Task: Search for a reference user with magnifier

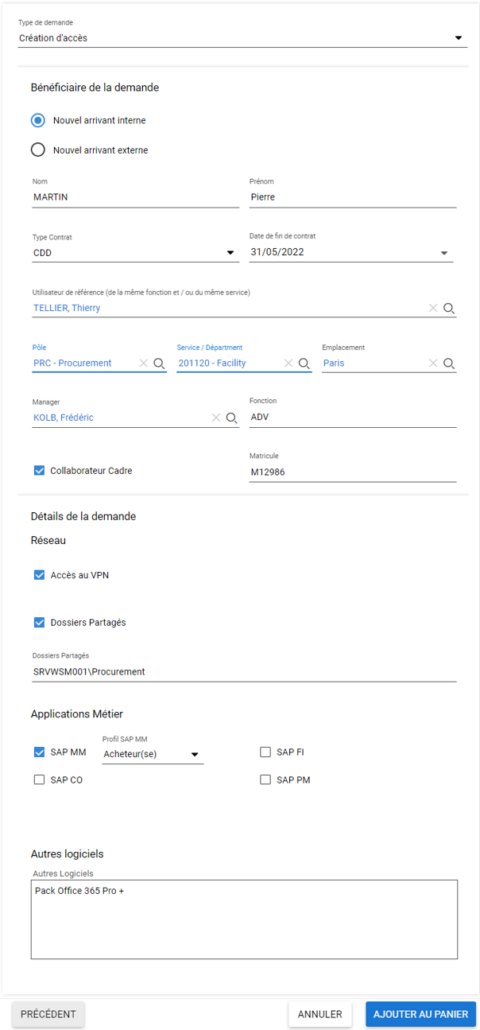Action: click(448, 307)
